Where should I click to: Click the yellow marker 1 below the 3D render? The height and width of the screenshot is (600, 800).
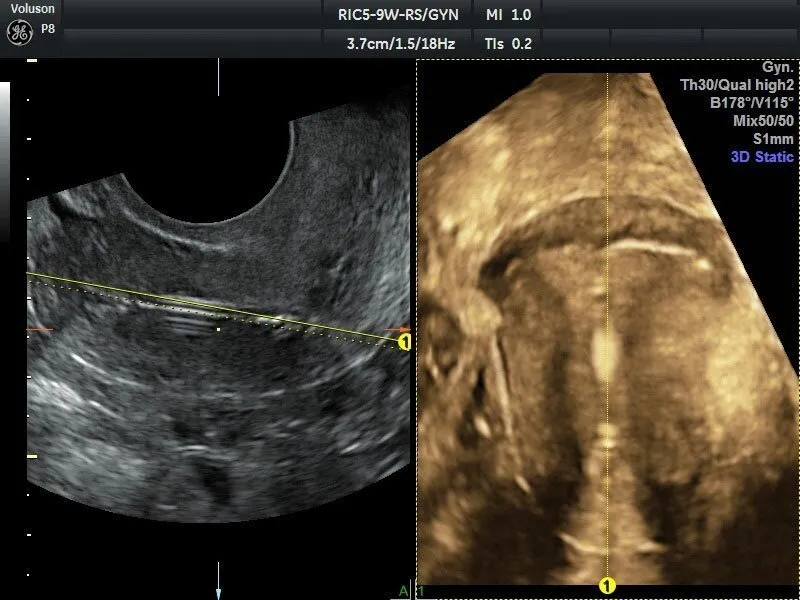(x=606, y=584)
